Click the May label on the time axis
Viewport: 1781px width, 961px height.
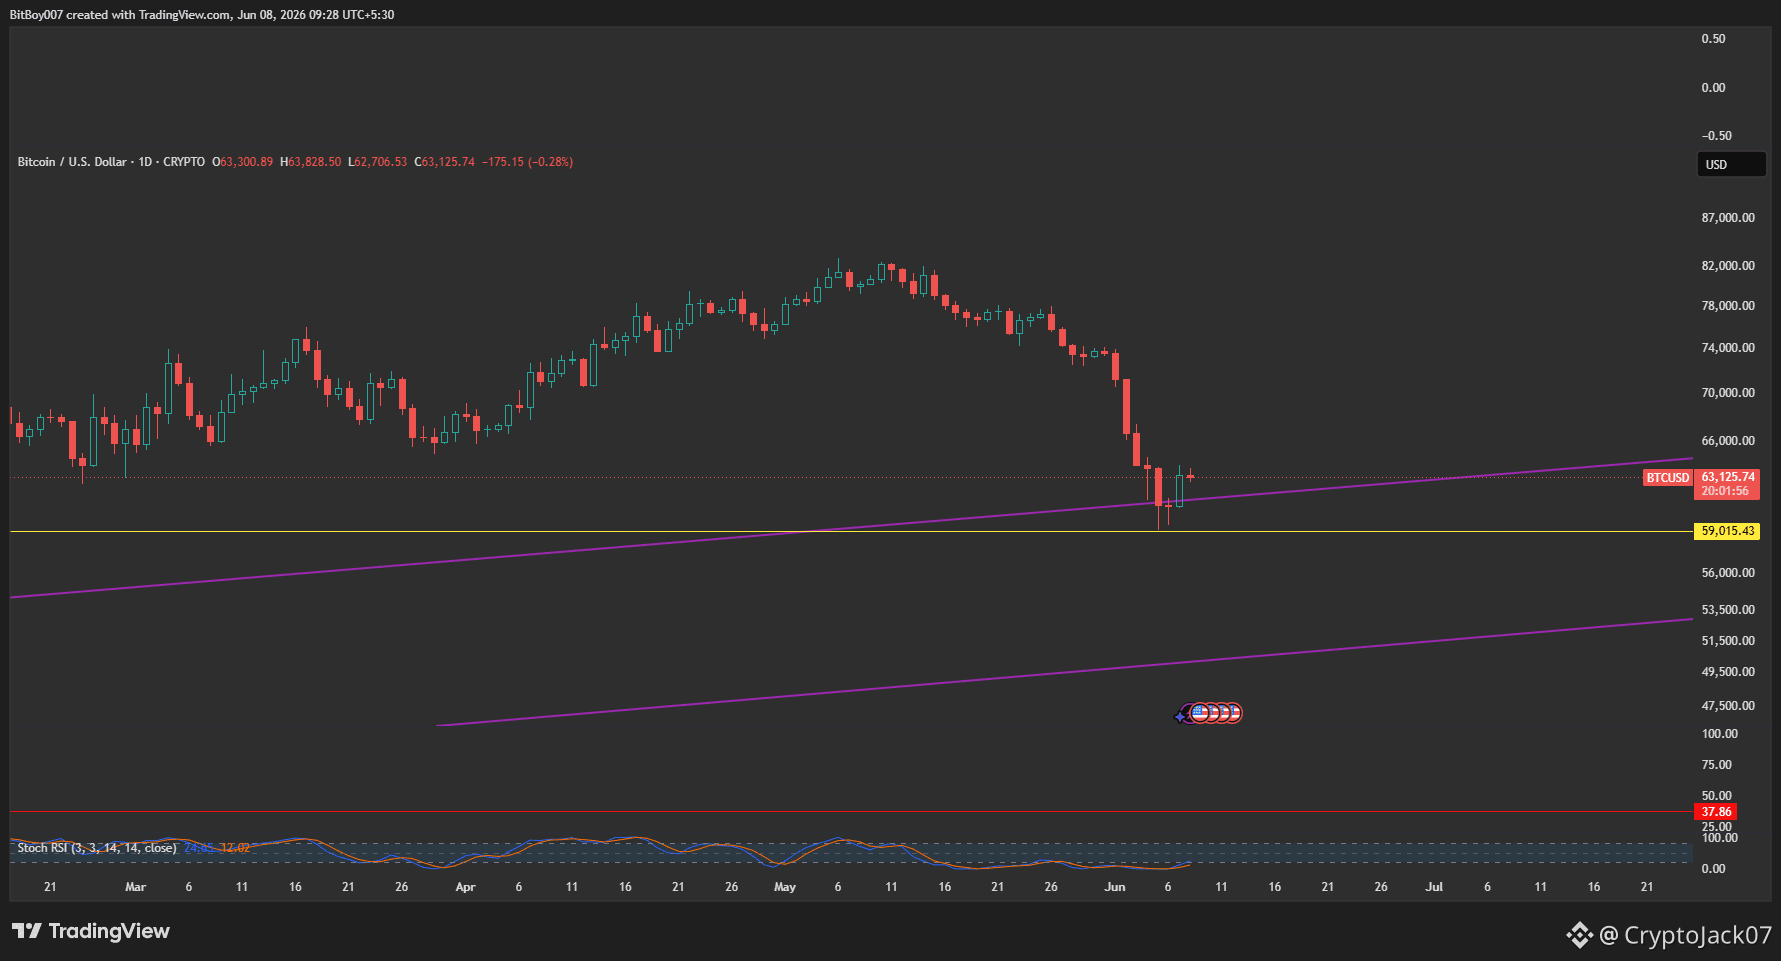pos(785,887)
